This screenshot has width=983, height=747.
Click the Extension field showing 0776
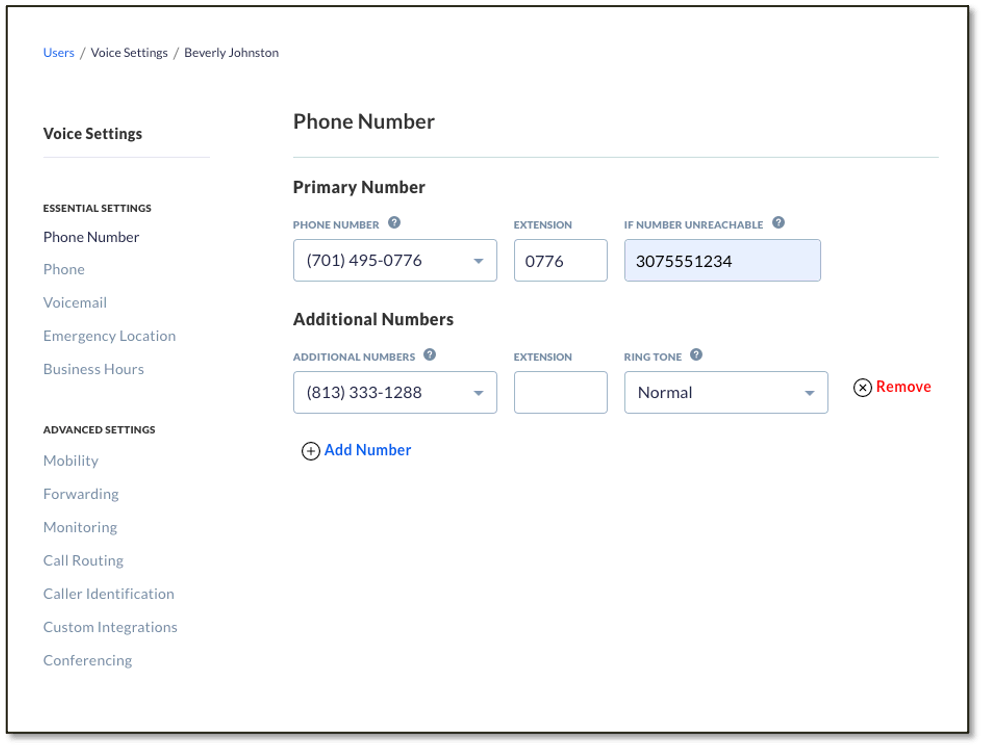560,260
